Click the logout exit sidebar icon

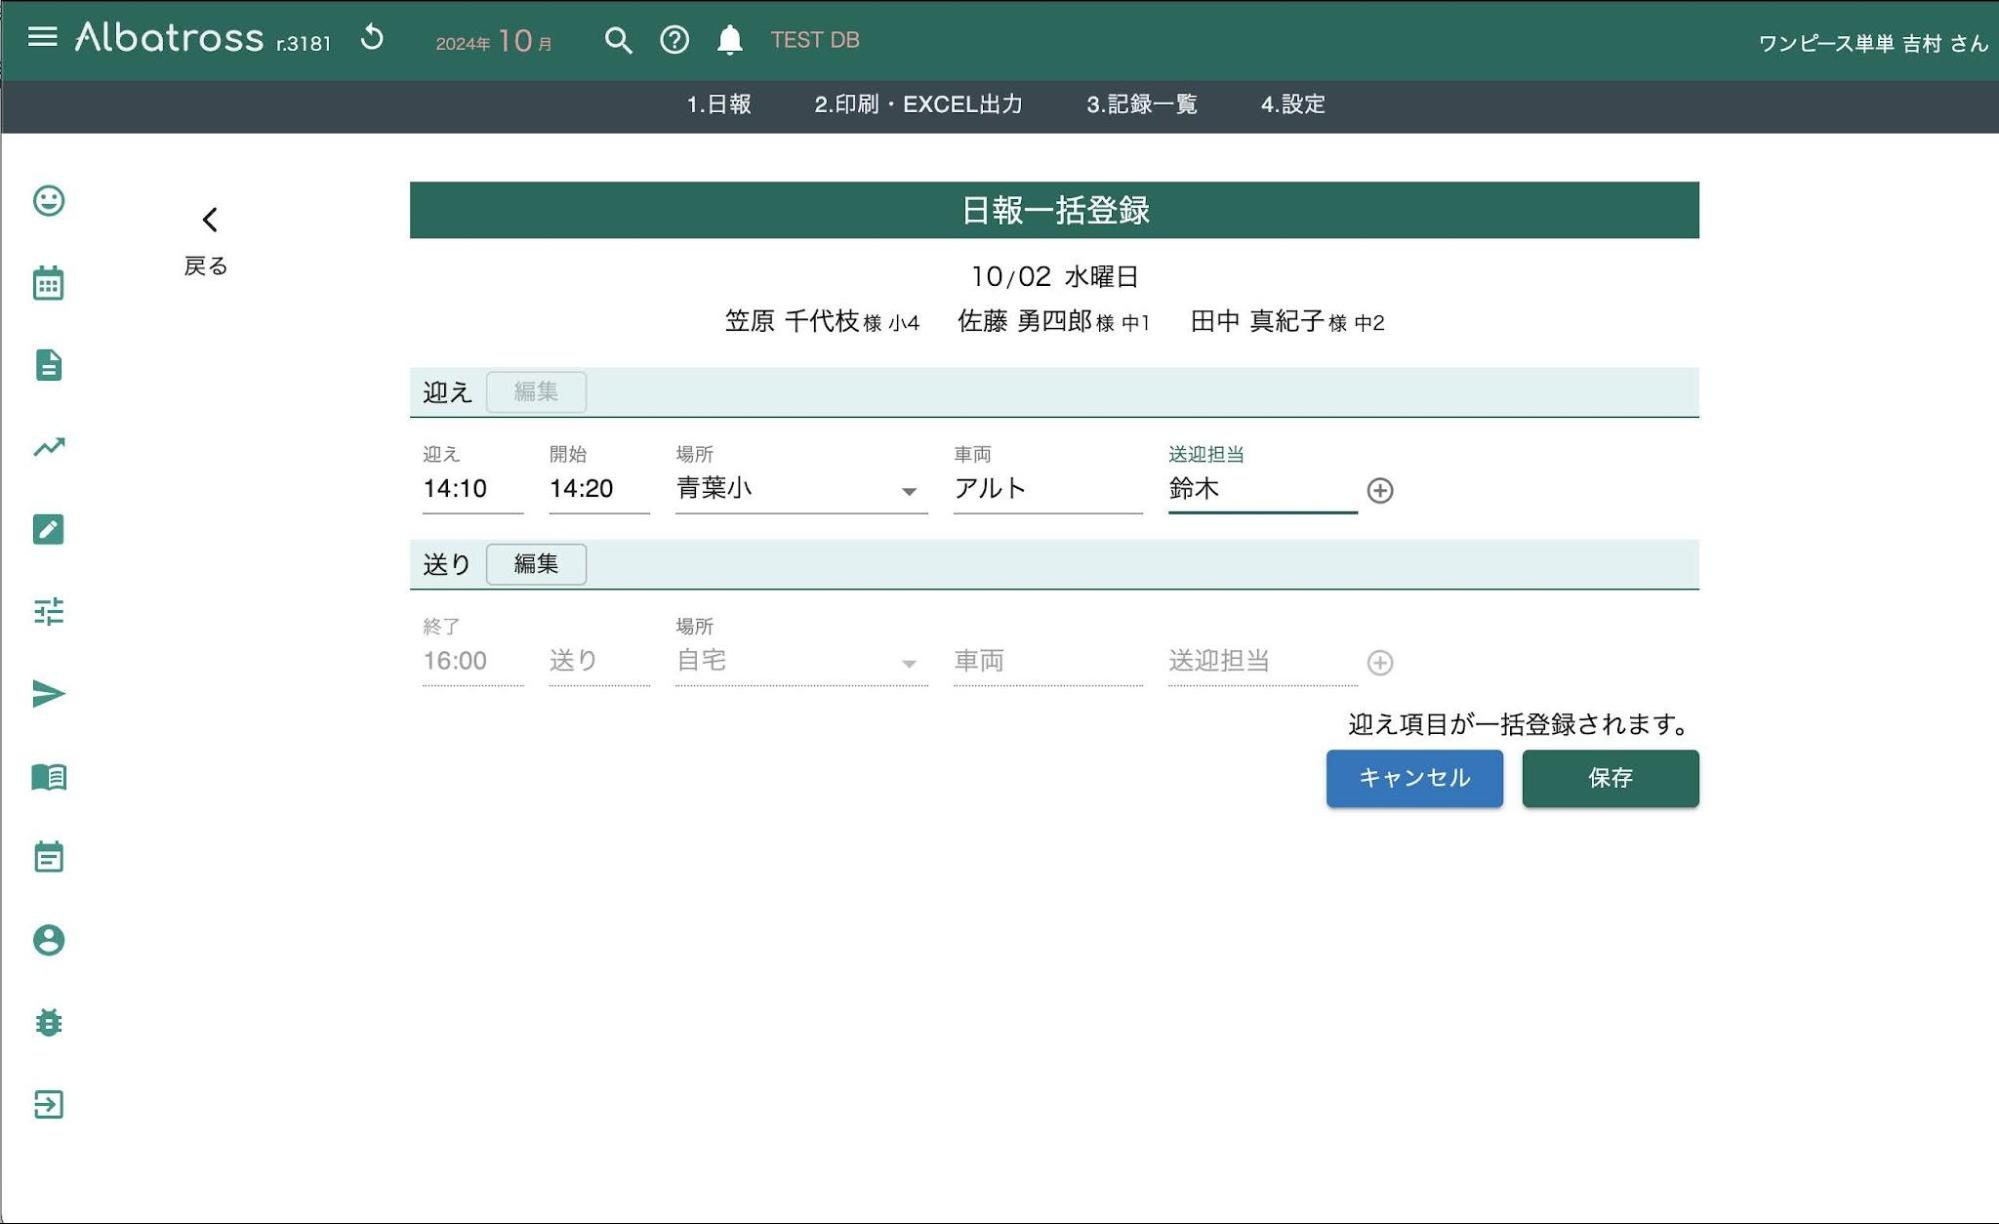coord(48,1104)
